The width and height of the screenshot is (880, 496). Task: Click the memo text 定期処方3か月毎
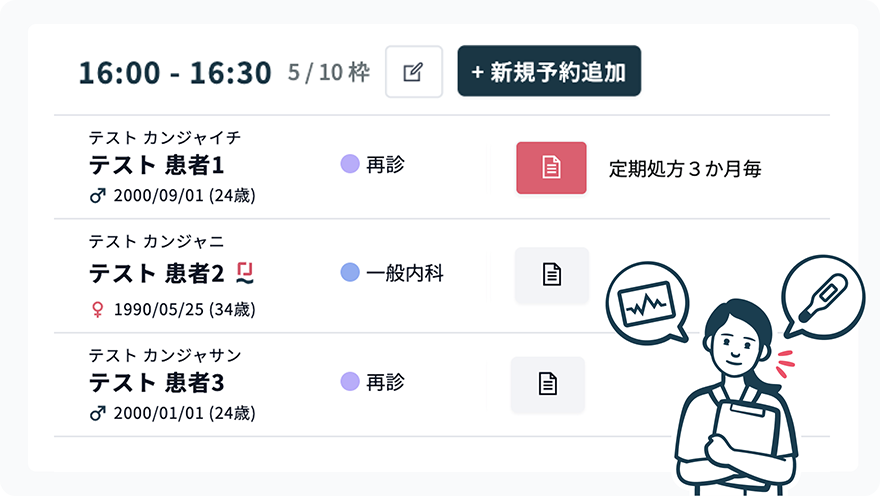tap(685, 169)
